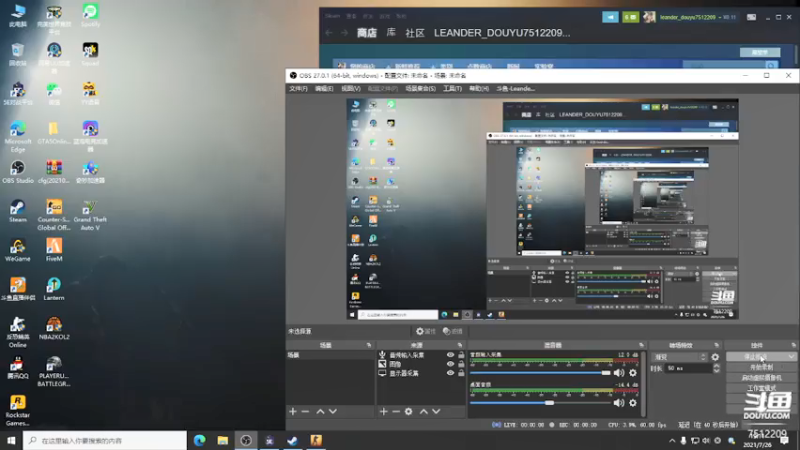Open Steam Store tab

pyautogui.click(x=367, y=33)
